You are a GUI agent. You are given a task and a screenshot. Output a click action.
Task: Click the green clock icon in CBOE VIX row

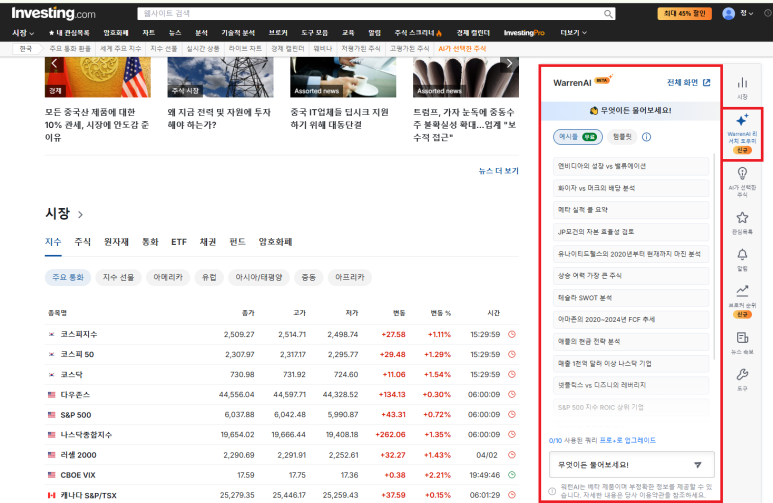tap(512, 475)
